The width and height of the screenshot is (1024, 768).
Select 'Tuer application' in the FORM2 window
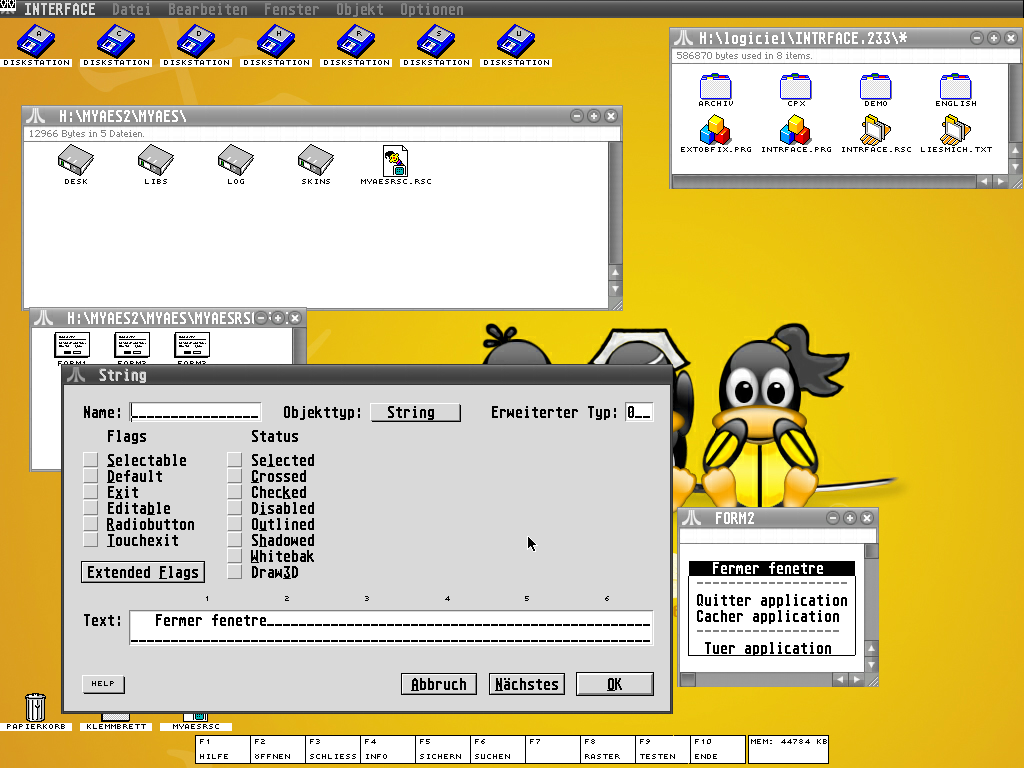coord(768,648)
